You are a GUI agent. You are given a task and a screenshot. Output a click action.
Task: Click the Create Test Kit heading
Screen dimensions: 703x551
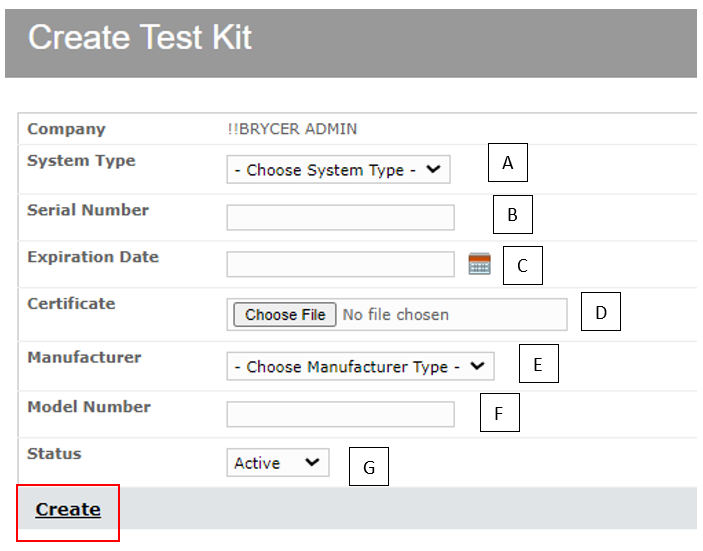pyautogui.click(x=140, y=38)
